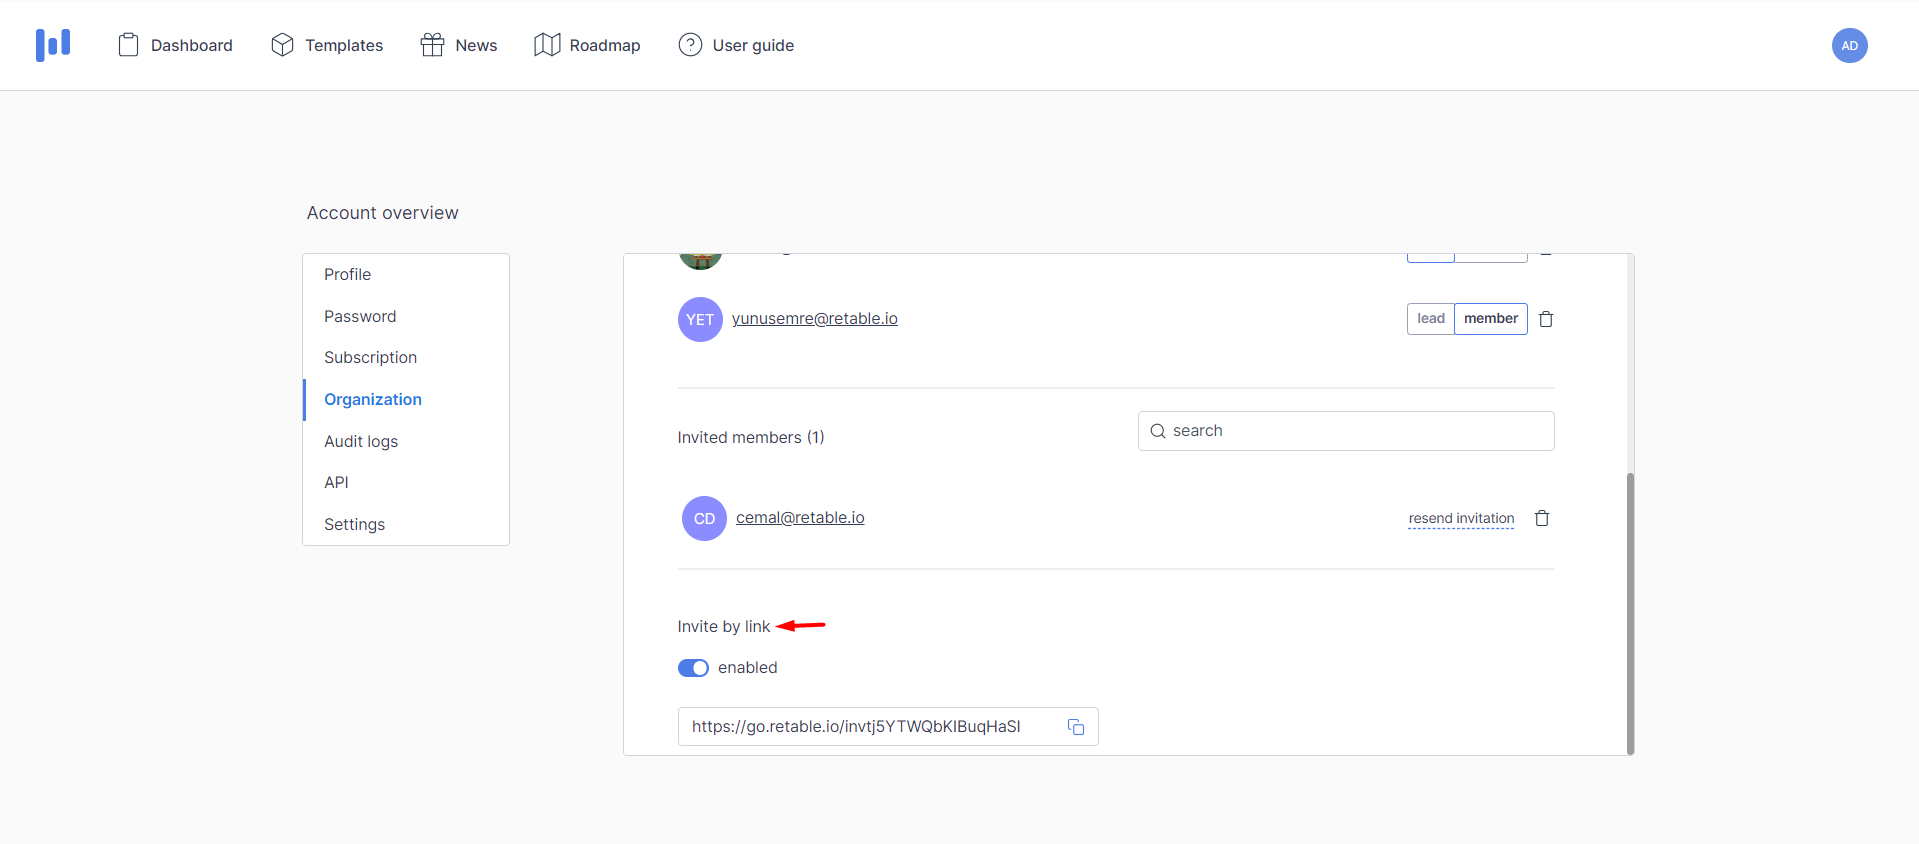This screenshot has height=844, width=1919.
Task: Remove cemal@retable.io invitation via trash icon
Action: point(1542,518)
